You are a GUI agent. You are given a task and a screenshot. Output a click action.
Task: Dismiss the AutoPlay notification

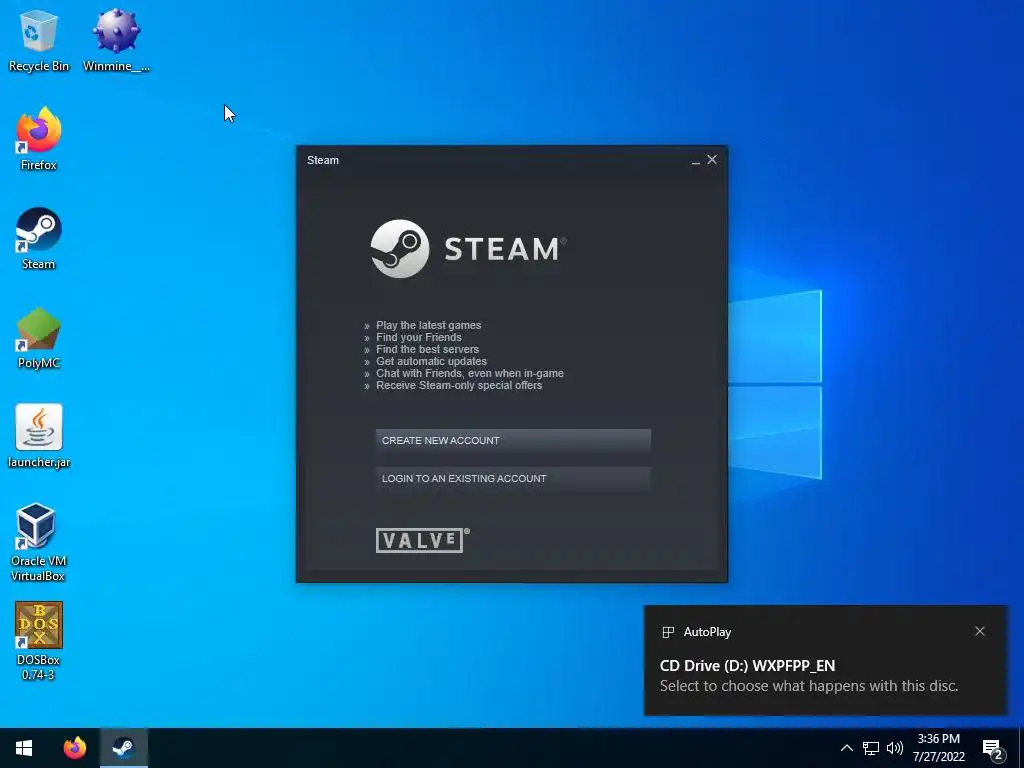[980, 631]
